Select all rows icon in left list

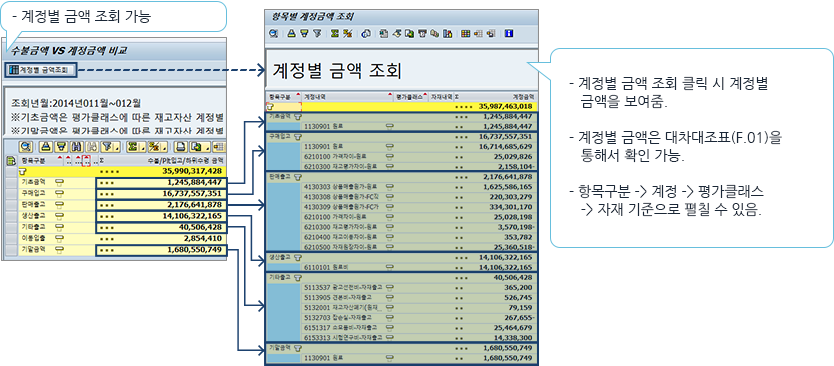pyautogui.click(x=11, y=162)
